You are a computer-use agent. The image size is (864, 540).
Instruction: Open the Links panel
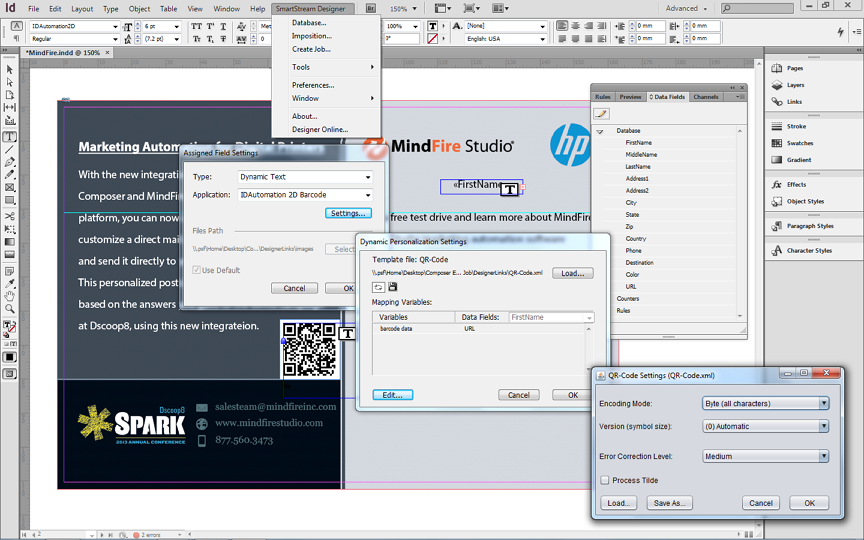(787, 102)
